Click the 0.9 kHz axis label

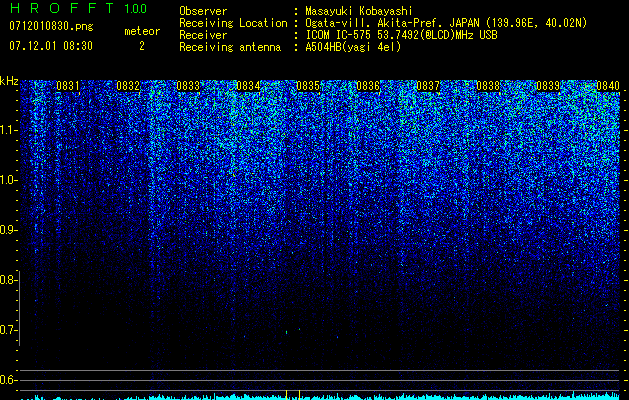(8, 230)
